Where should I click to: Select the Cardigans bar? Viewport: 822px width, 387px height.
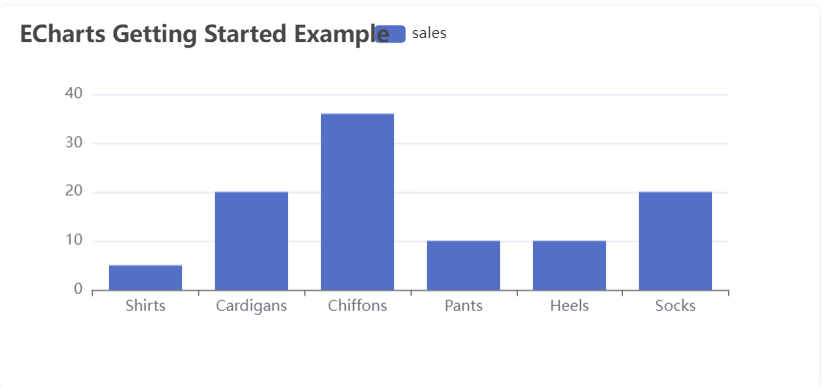pyautogui.click(x=251, y=241)
